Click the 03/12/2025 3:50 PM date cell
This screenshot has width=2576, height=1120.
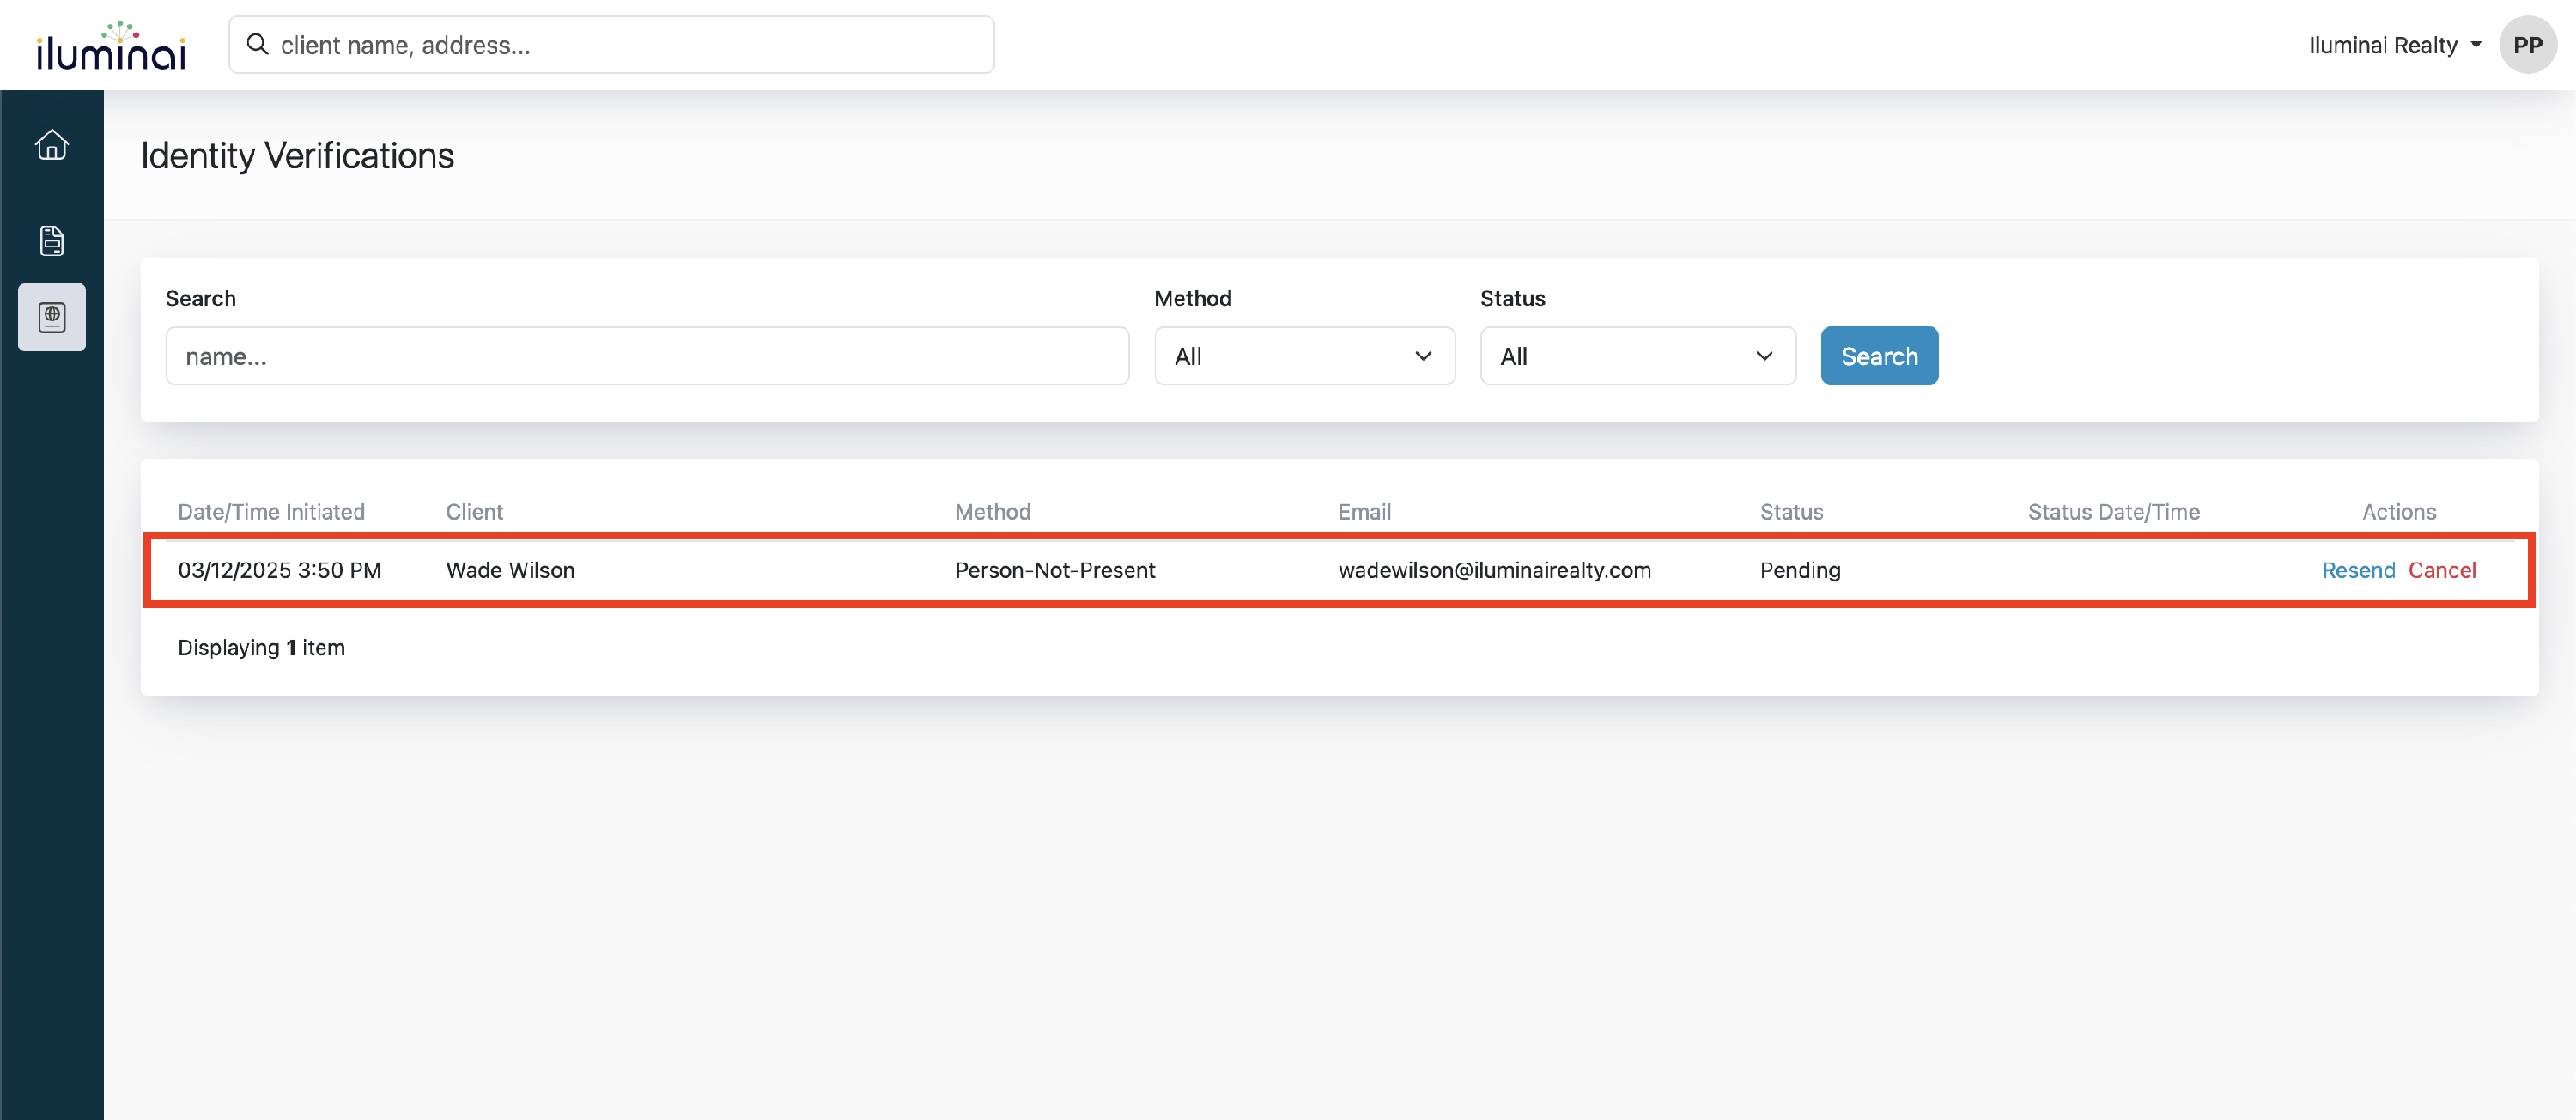tap(279, 570)
